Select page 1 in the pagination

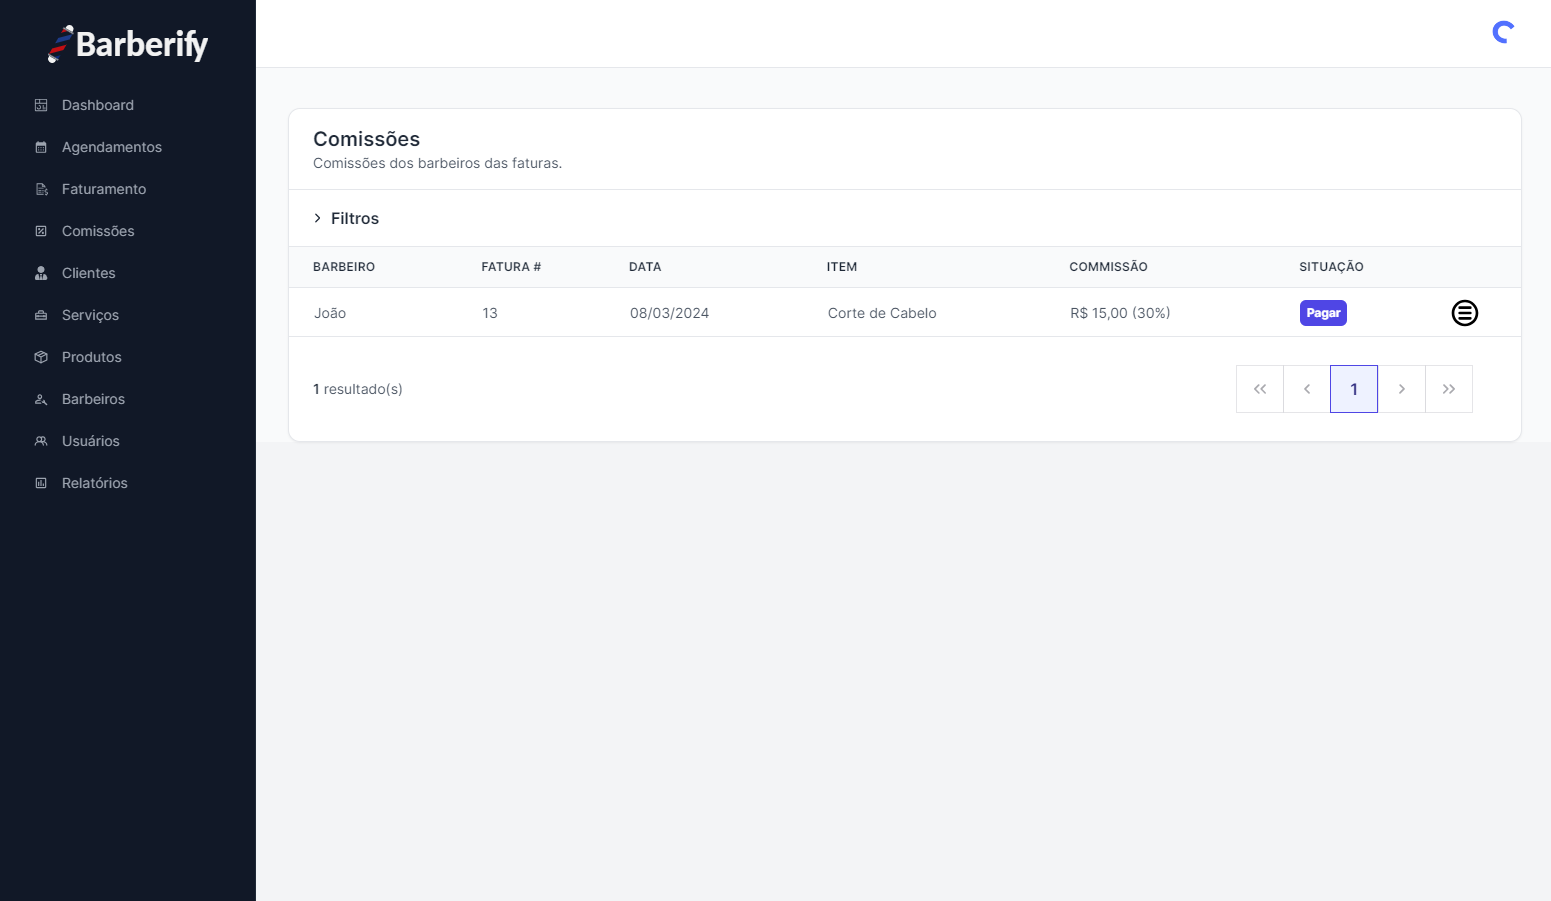tap(1354, 389)
